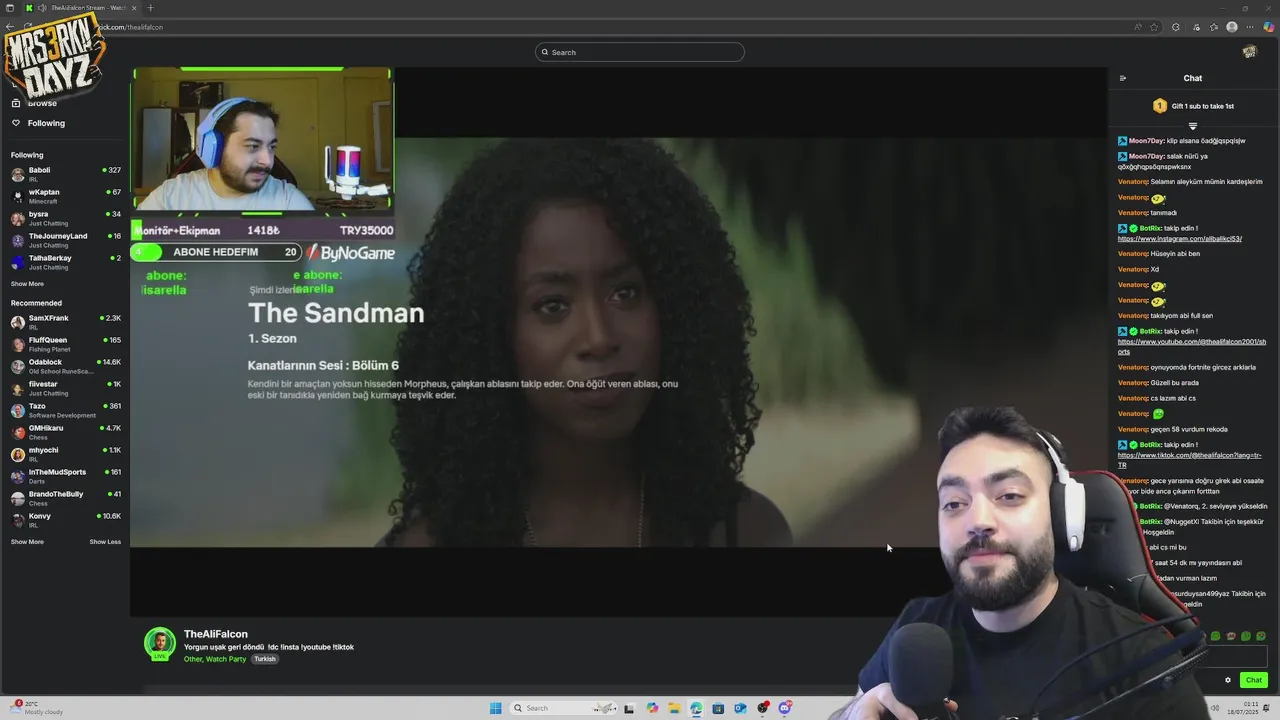Mute the TheAliFalcon Stream browser tab
This screenshot has height=720, width=1280.
[x=41, y=8]
